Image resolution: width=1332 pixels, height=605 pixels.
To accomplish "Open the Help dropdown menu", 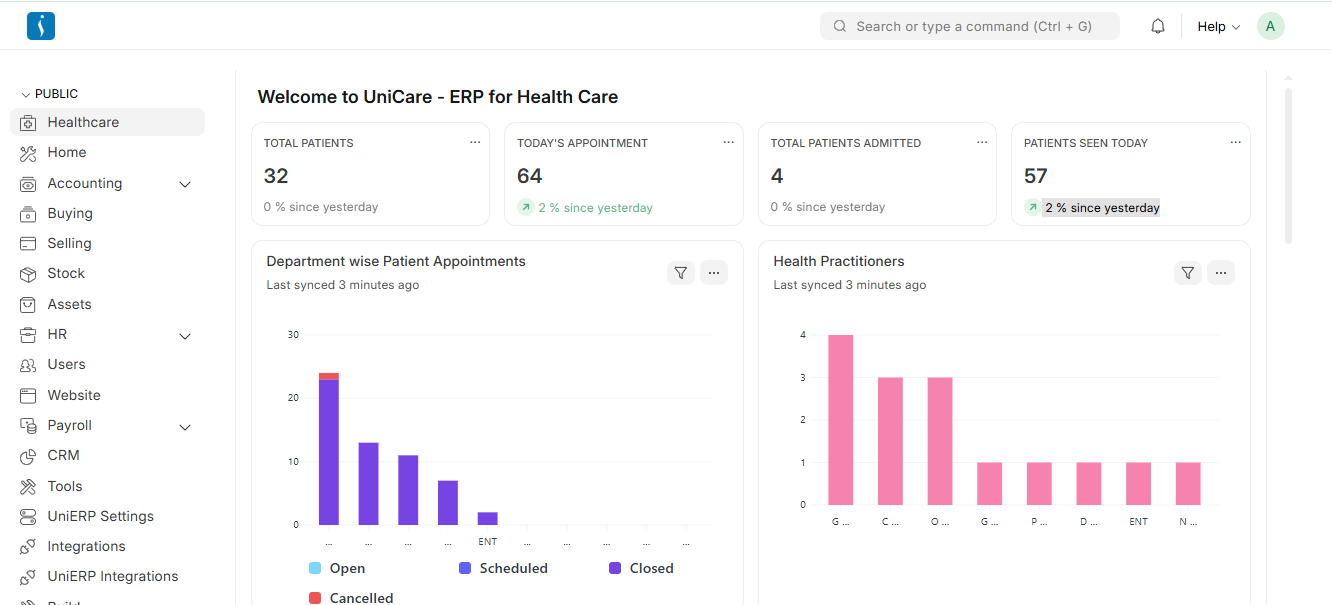I will tap(1218, 27).
